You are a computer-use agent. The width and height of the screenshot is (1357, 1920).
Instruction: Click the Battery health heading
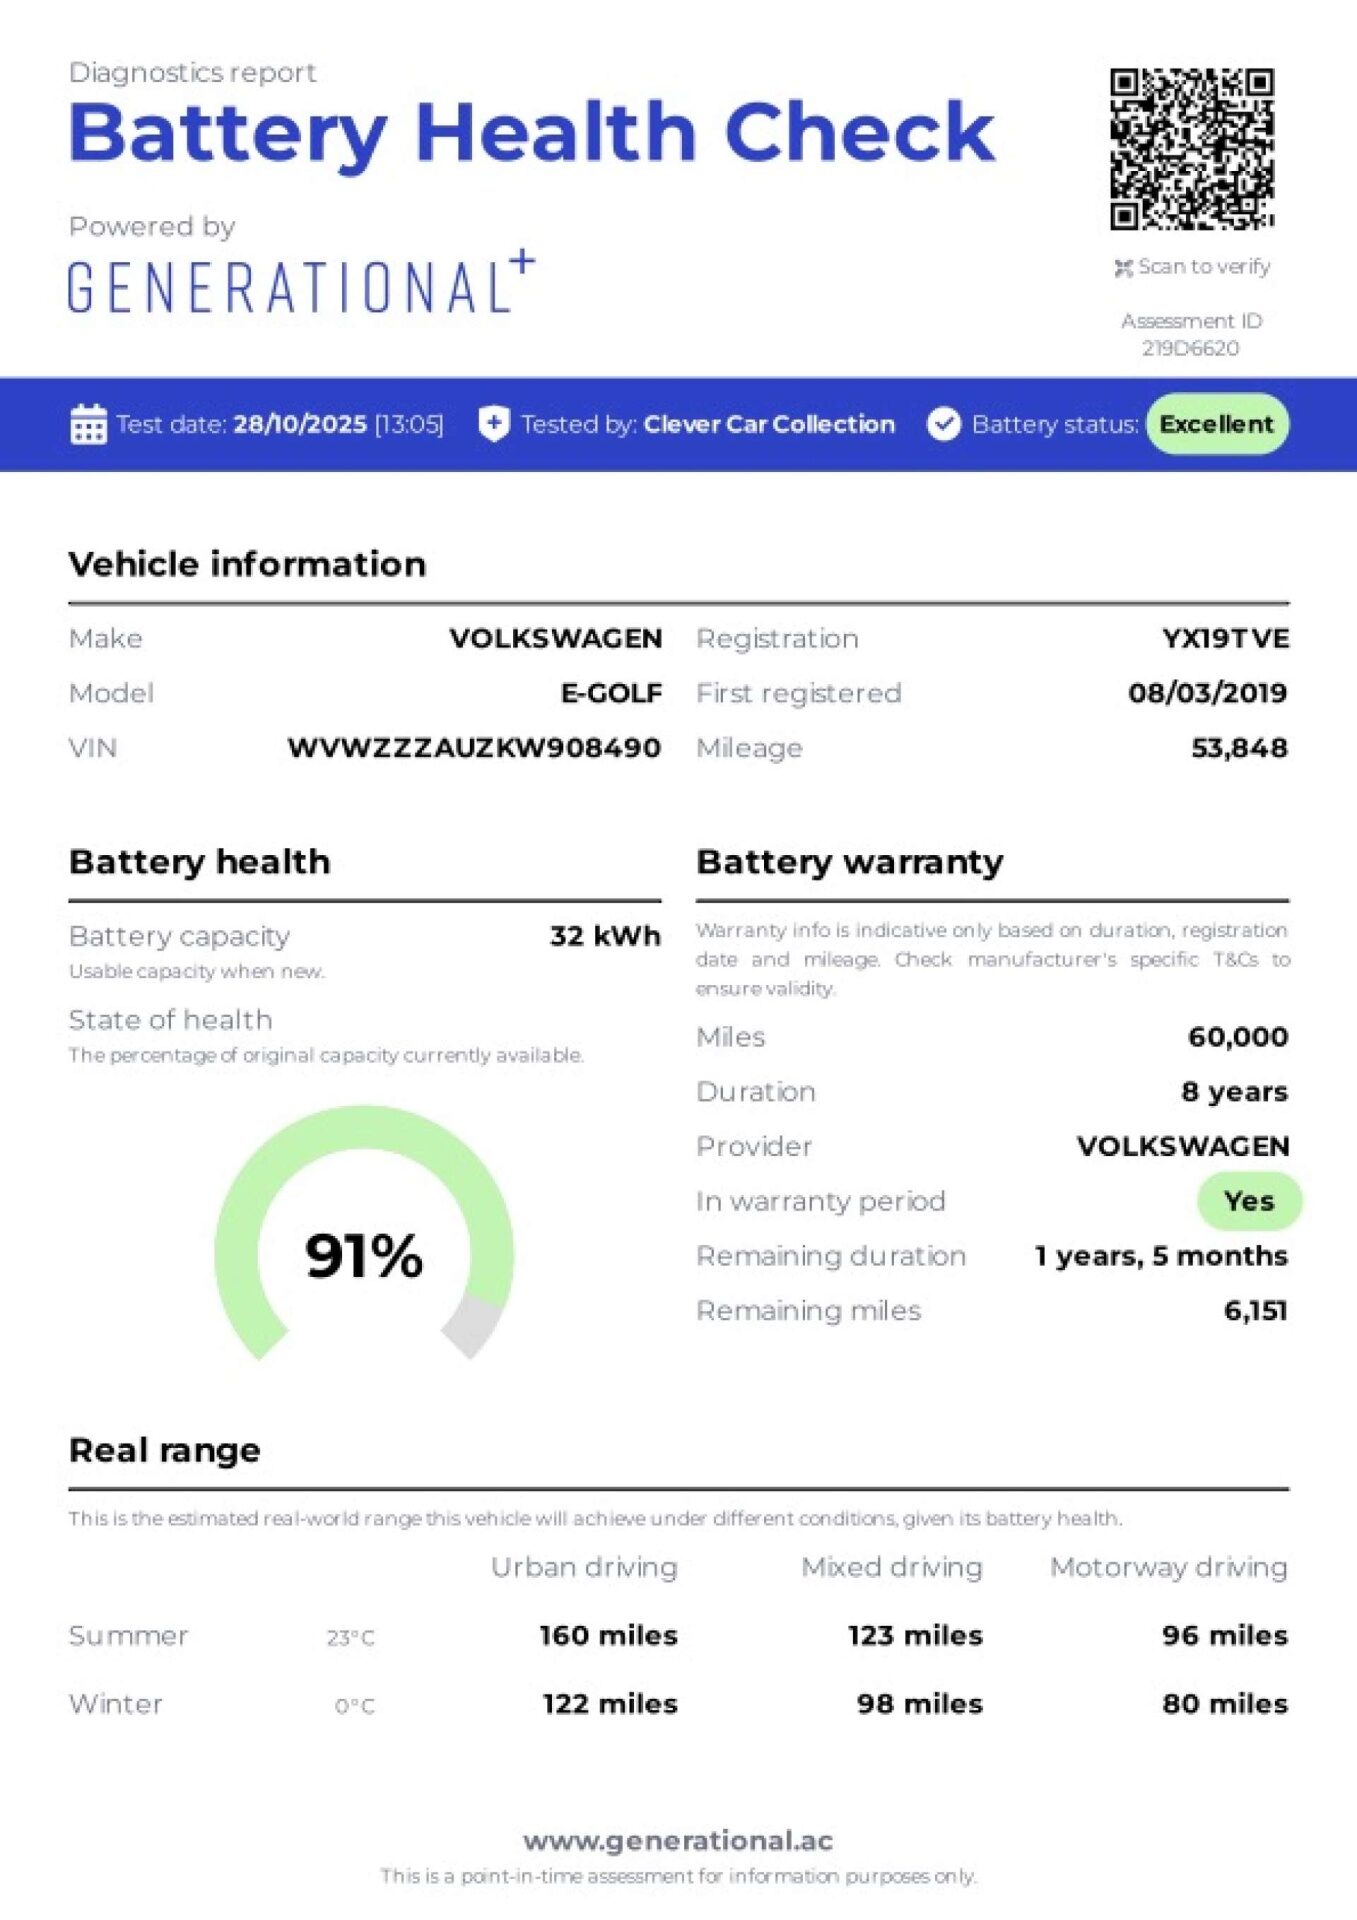pyautogui.click(x=199, y=862)
